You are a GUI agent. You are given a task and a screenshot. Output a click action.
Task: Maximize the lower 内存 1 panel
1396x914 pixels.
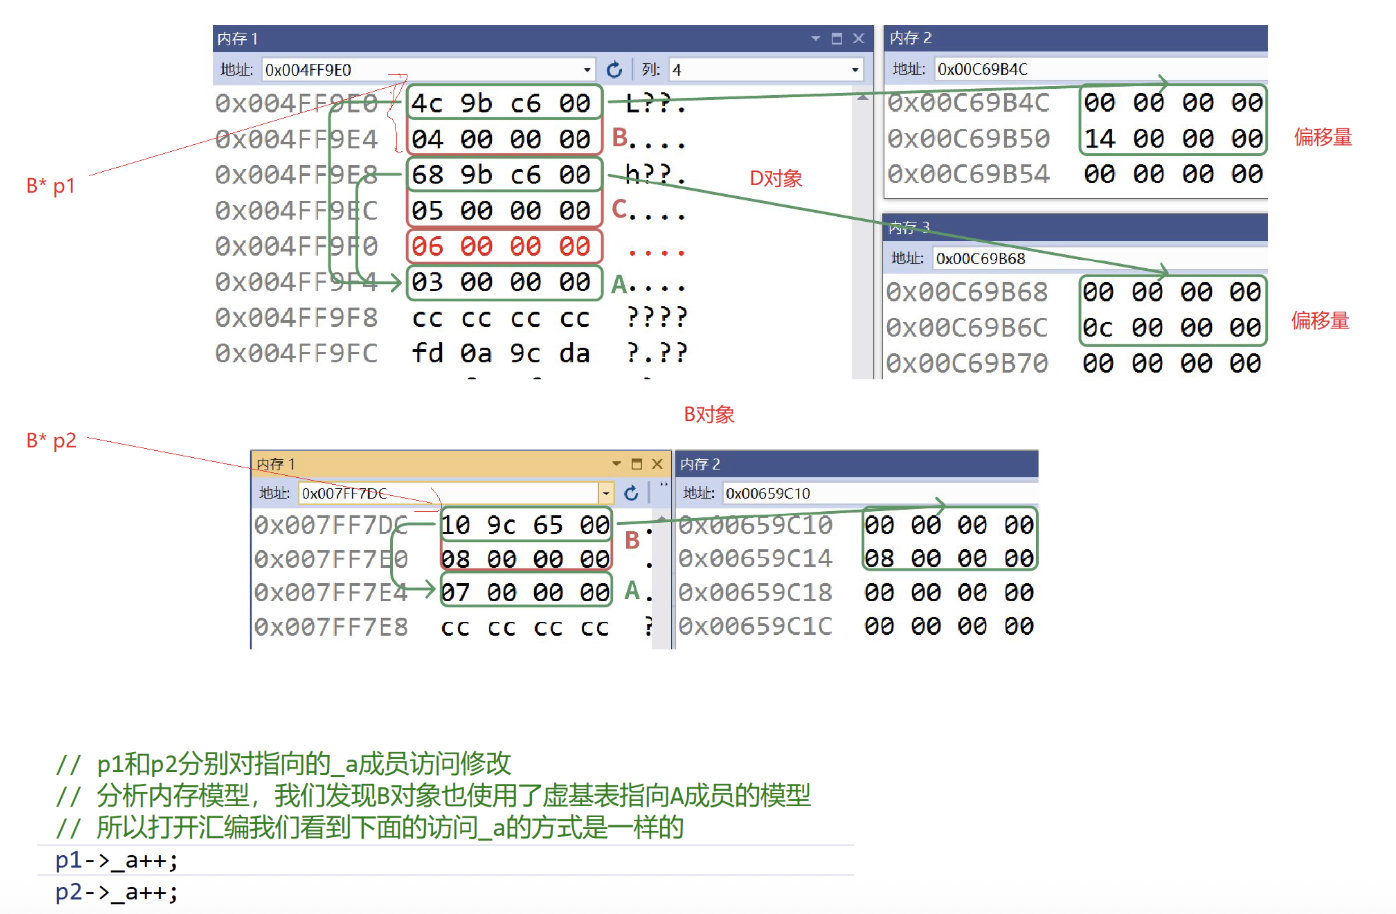click(x=636, y=464)
